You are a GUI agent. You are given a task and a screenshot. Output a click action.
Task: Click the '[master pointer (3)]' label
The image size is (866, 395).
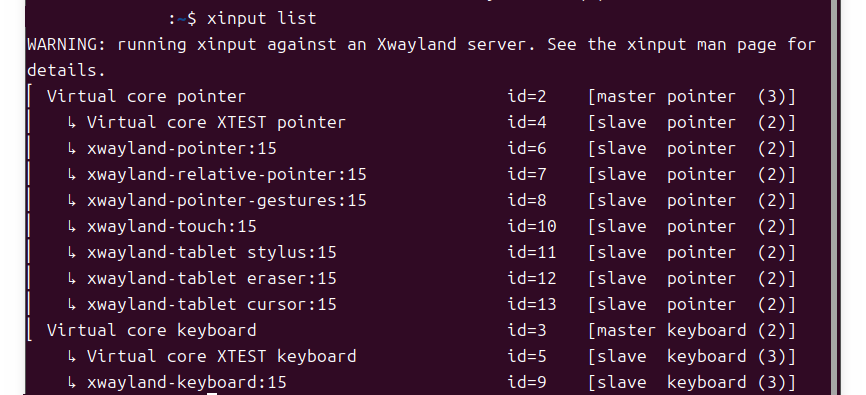(x=691, y=97)
